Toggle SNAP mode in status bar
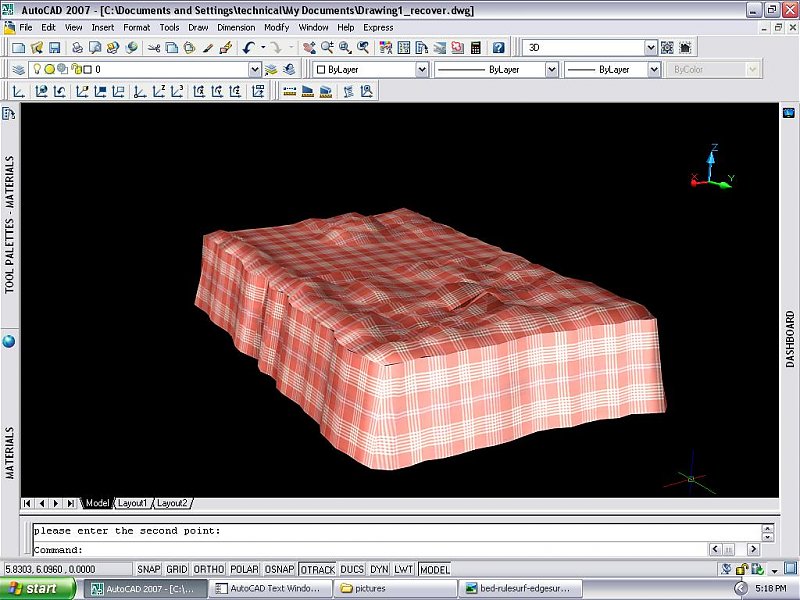Image resolution: width=800 pixels, height=600 pixels. coord(148,569)
